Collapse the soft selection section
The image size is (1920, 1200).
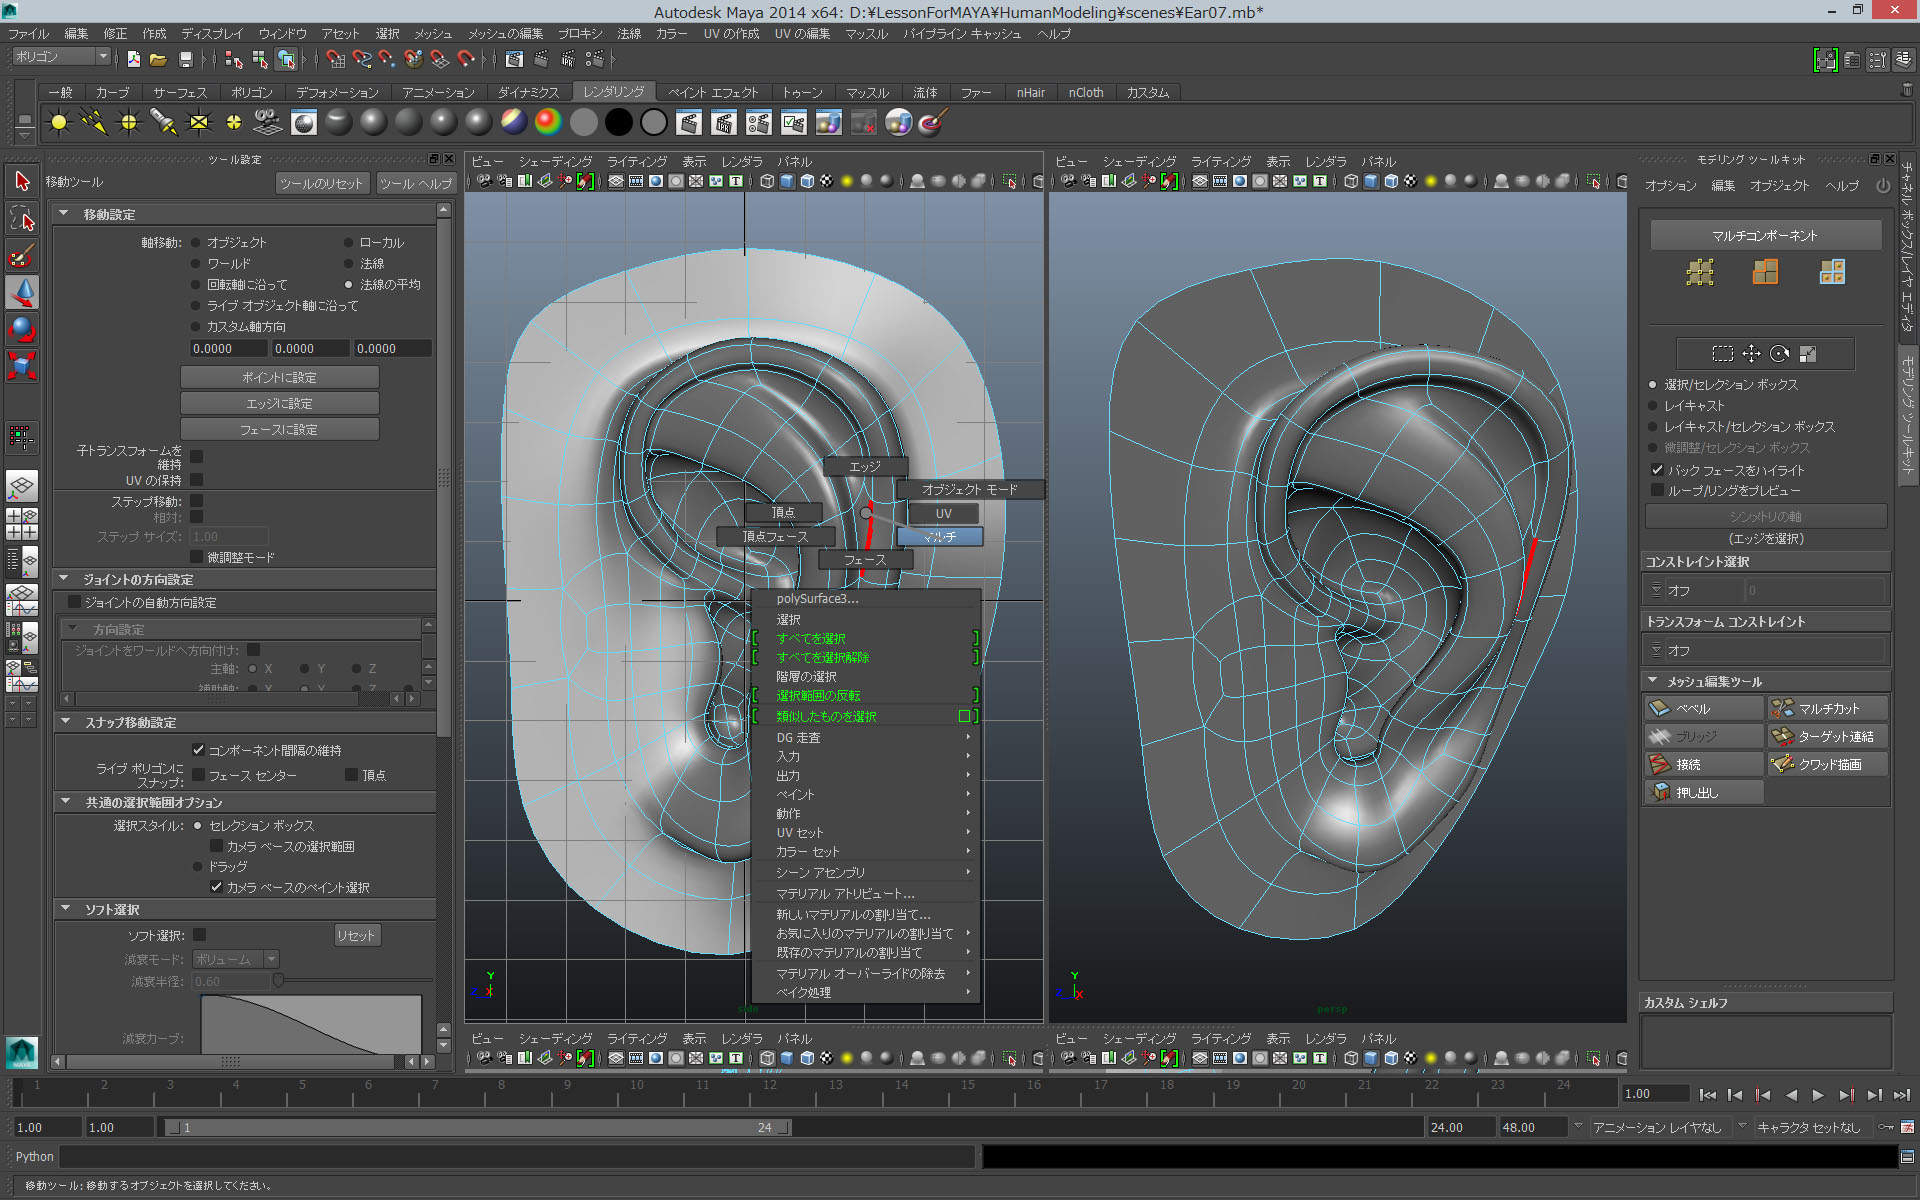pos(65,909)
